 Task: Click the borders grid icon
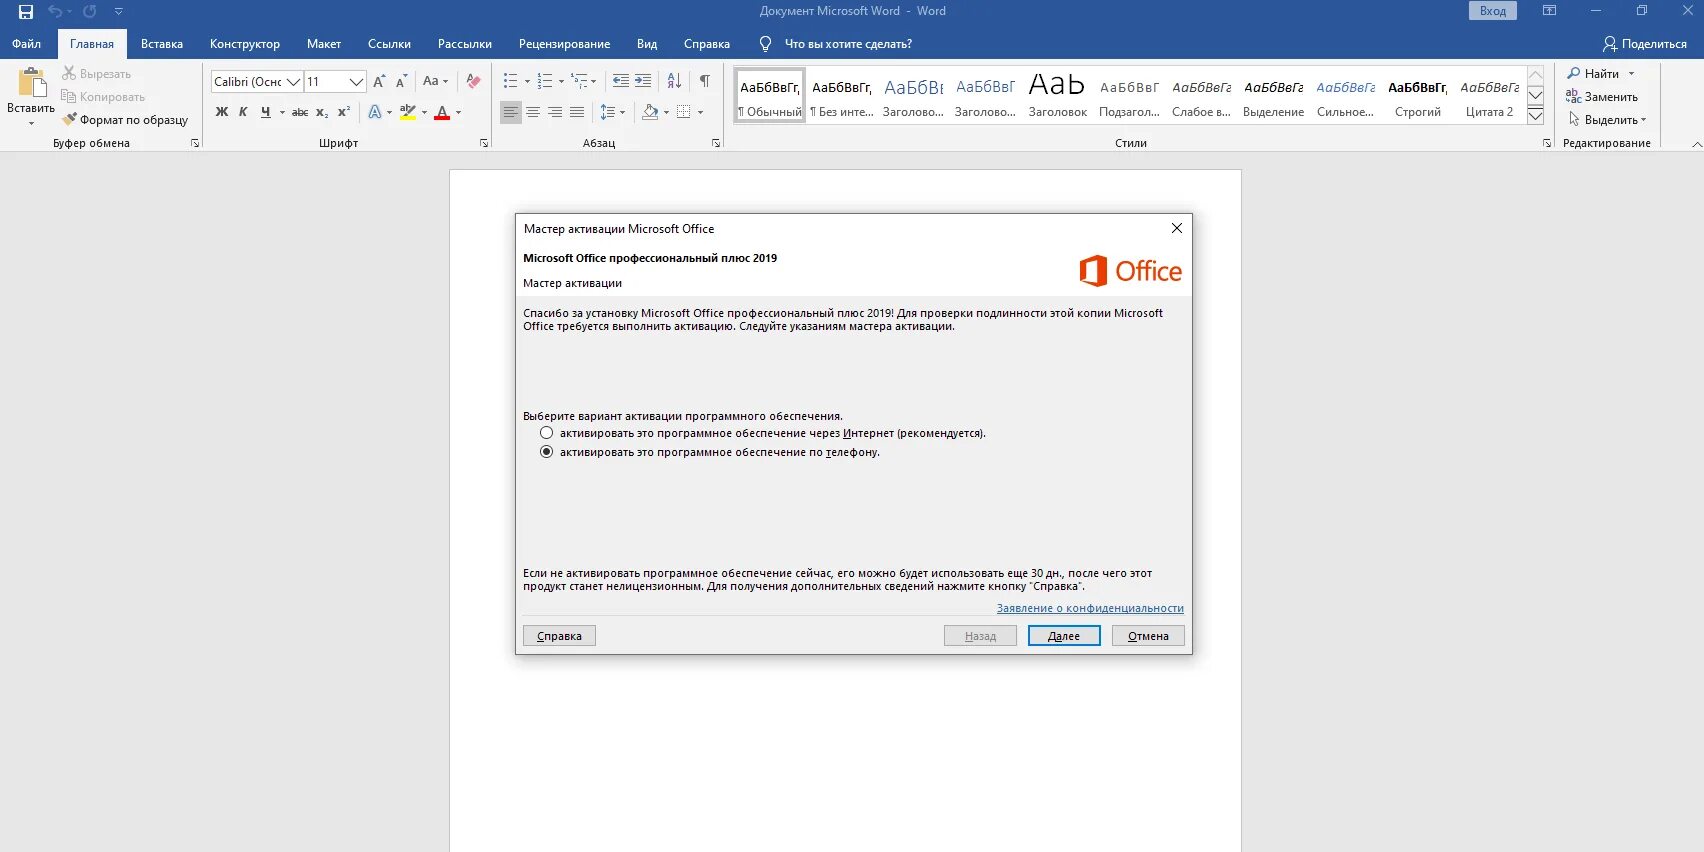[x=684, y=112]
